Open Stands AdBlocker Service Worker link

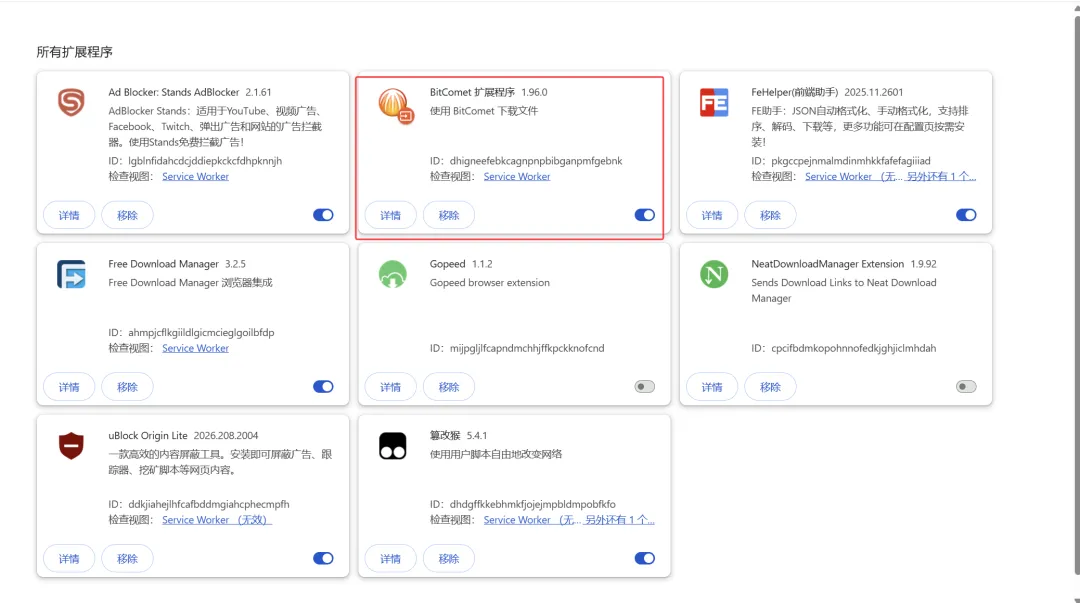tap(195, 176)
